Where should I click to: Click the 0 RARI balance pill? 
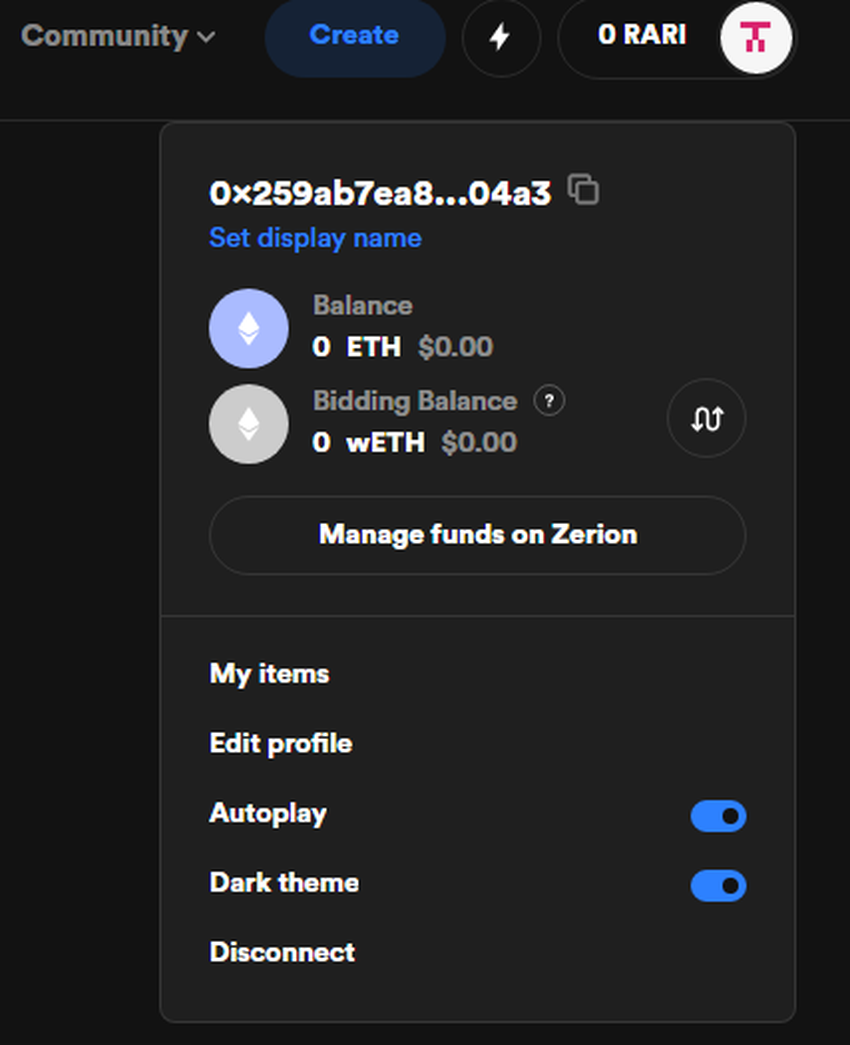[x=677, y=37]
